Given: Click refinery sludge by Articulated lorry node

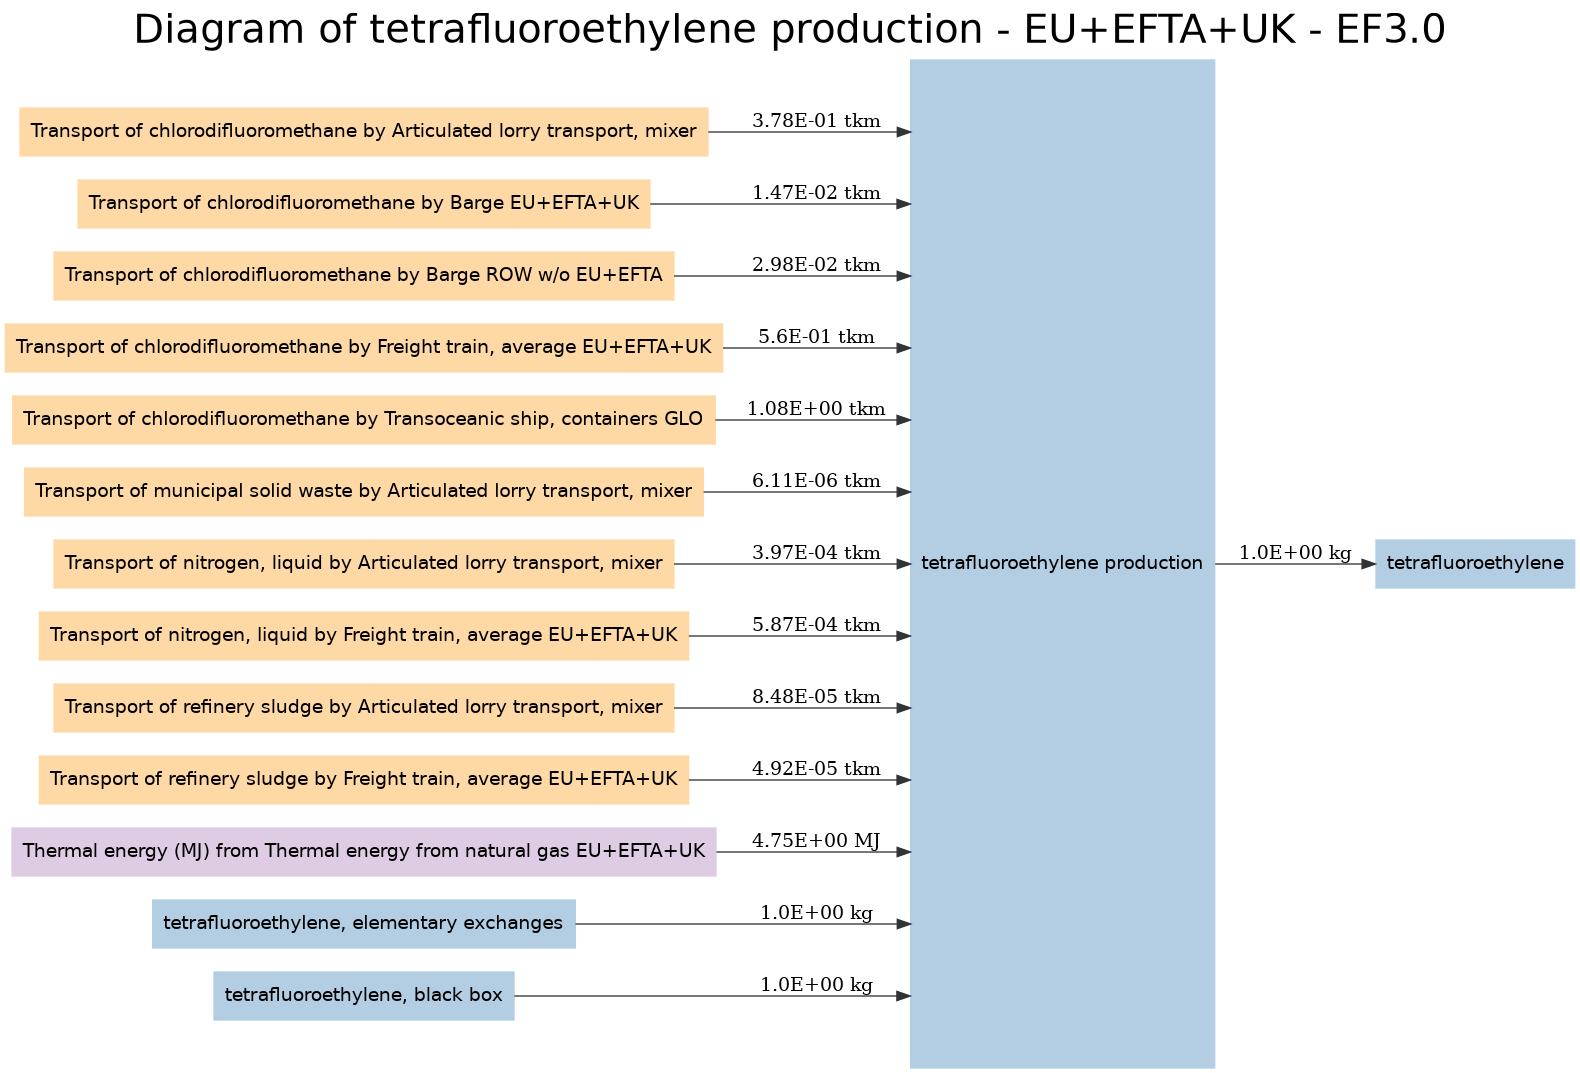Looking at the screenshot, I should 364,708.
